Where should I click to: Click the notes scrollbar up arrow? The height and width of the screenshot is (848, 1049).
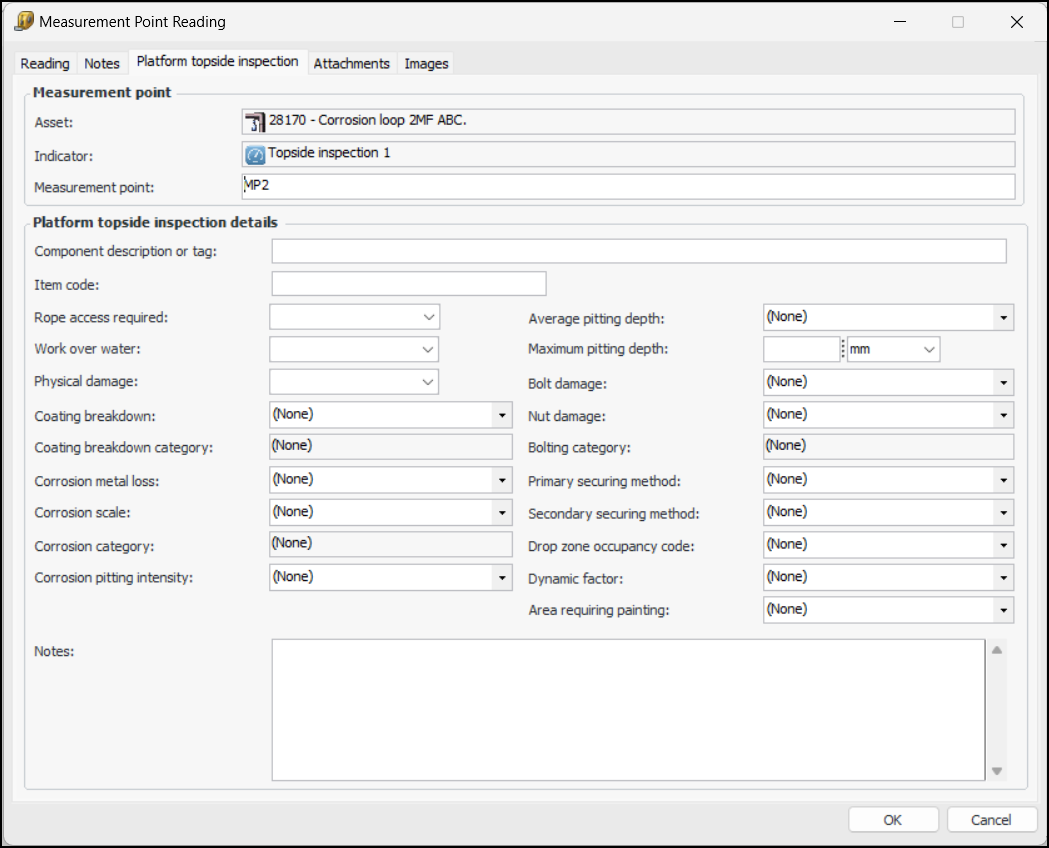point(996,651)
